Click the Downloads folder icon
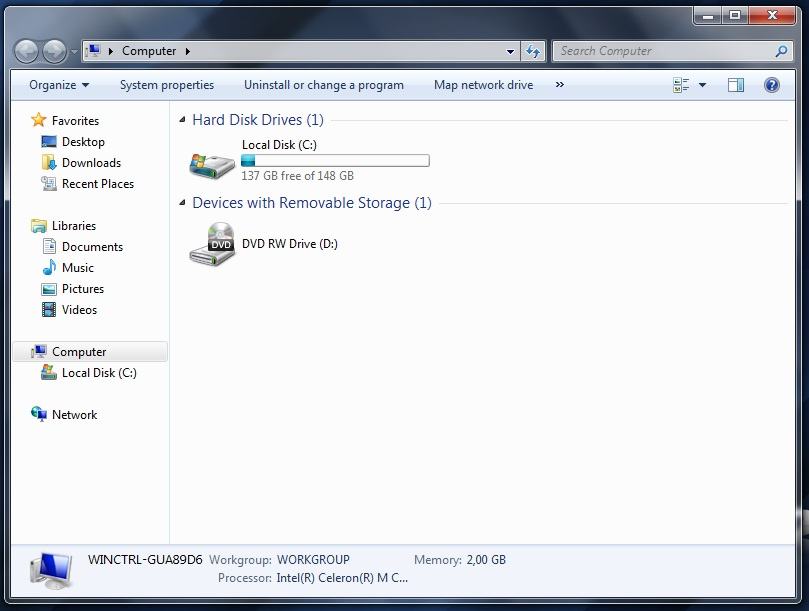 tap(49, 163)
